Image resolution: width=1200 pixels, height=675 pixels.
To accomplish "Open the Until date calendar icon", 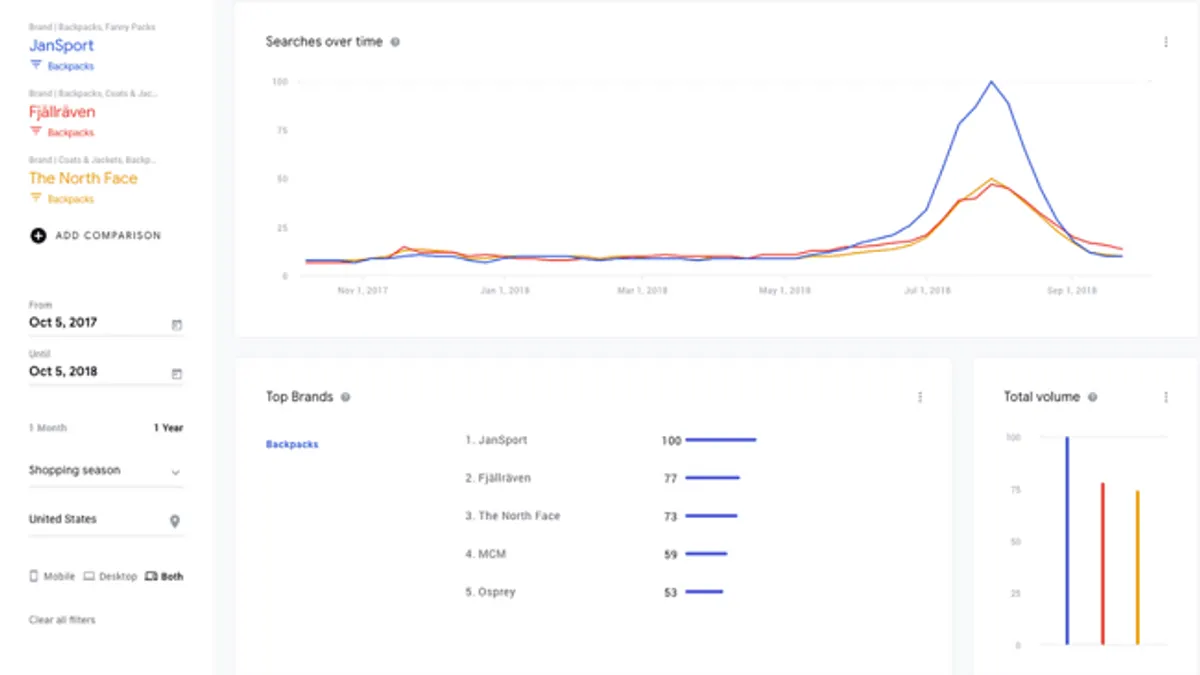I will pos(177,374).
